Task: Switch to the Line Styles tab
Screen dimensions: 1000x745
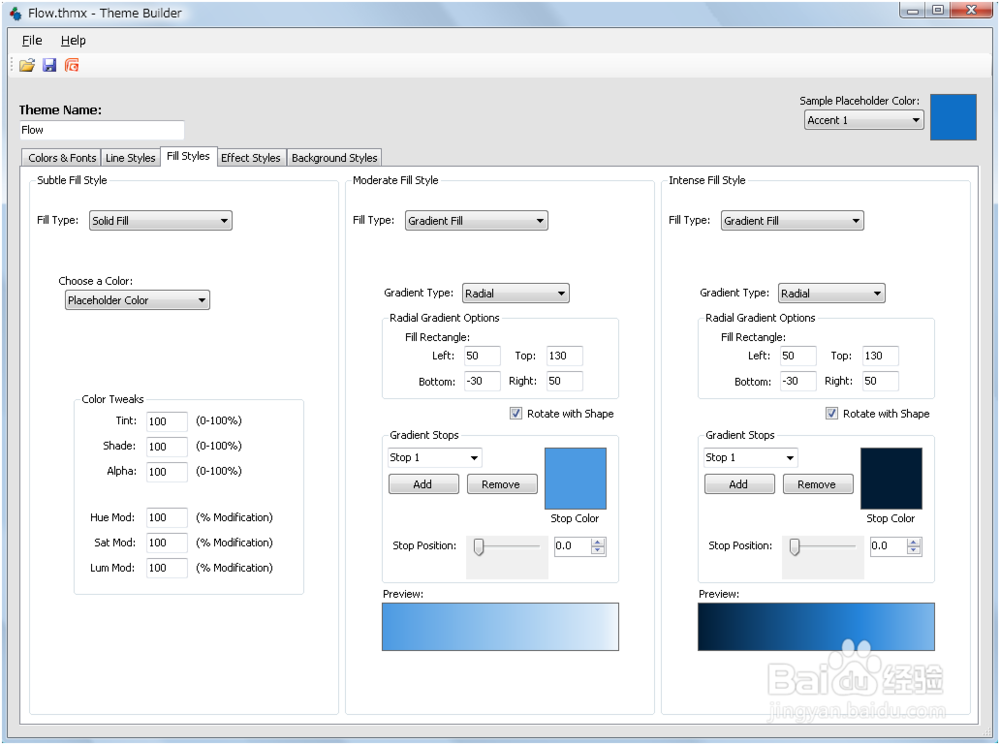Action: click(x=130, y=158)
